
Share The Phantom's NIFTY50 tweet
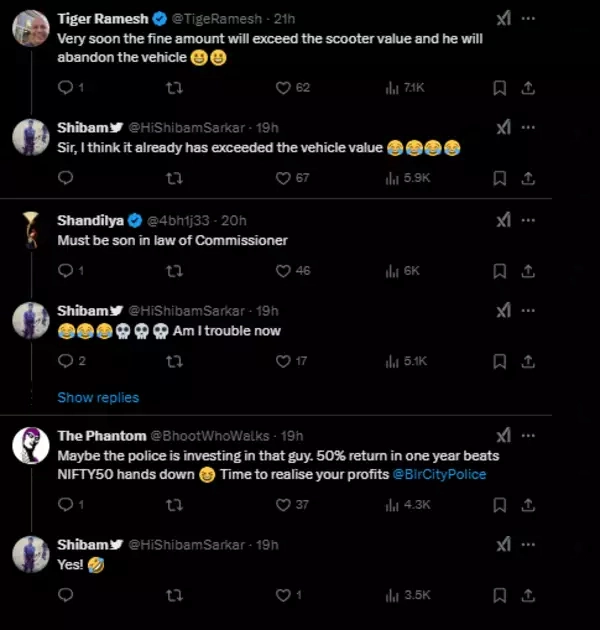(529, 505)
